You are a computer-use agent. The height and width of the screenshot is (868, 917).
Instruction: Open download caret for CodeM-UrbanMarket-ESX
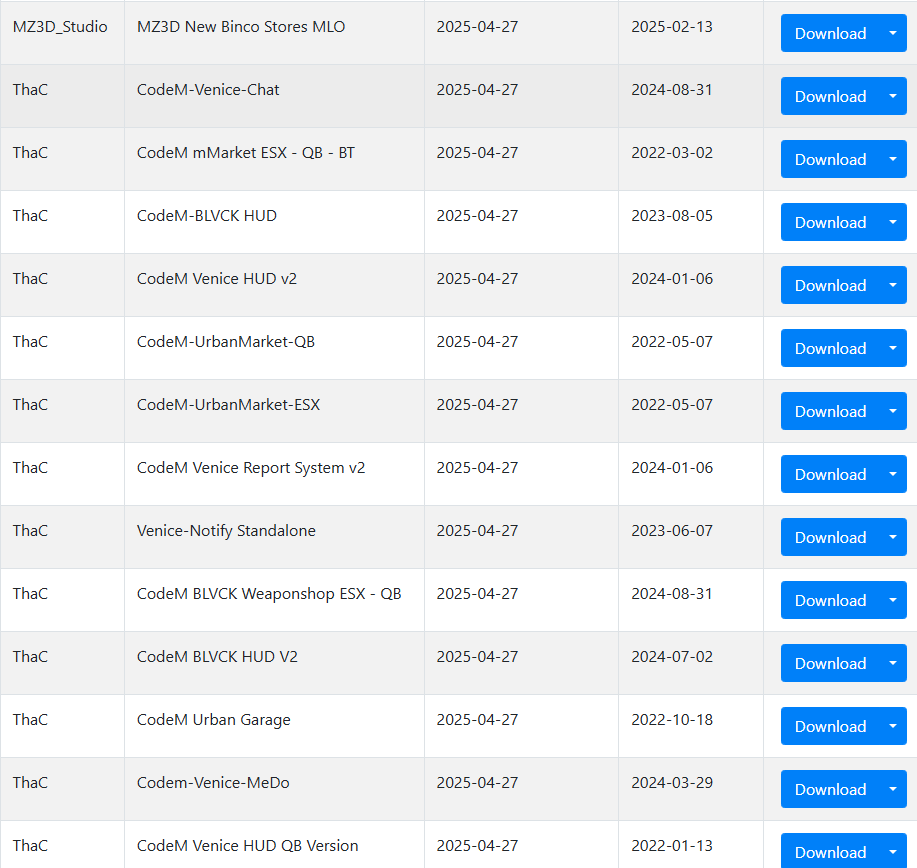tap(893, 411)
